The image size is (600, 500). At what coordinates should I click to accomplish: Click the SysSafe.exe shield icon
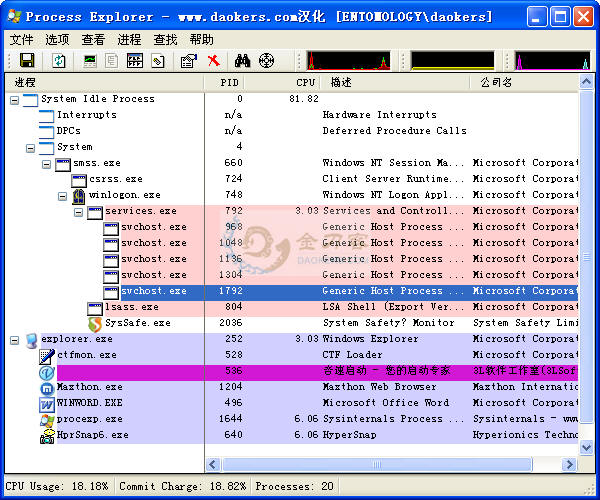point(95,324)
